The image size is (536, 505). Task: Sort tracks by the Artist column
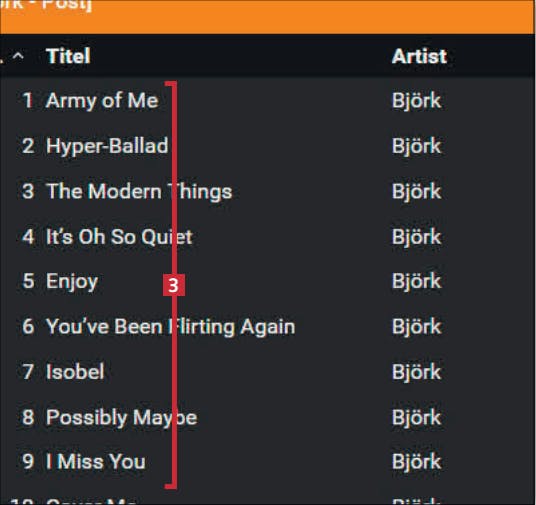pyautogui.click(x=419, y=56)
